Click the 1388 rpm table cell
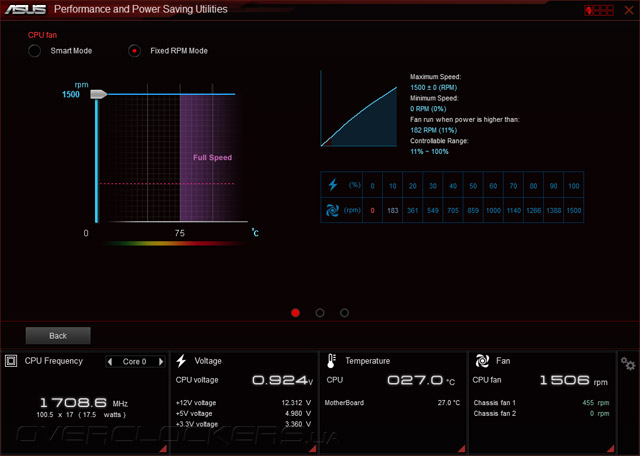 click(x=553, y=210)
